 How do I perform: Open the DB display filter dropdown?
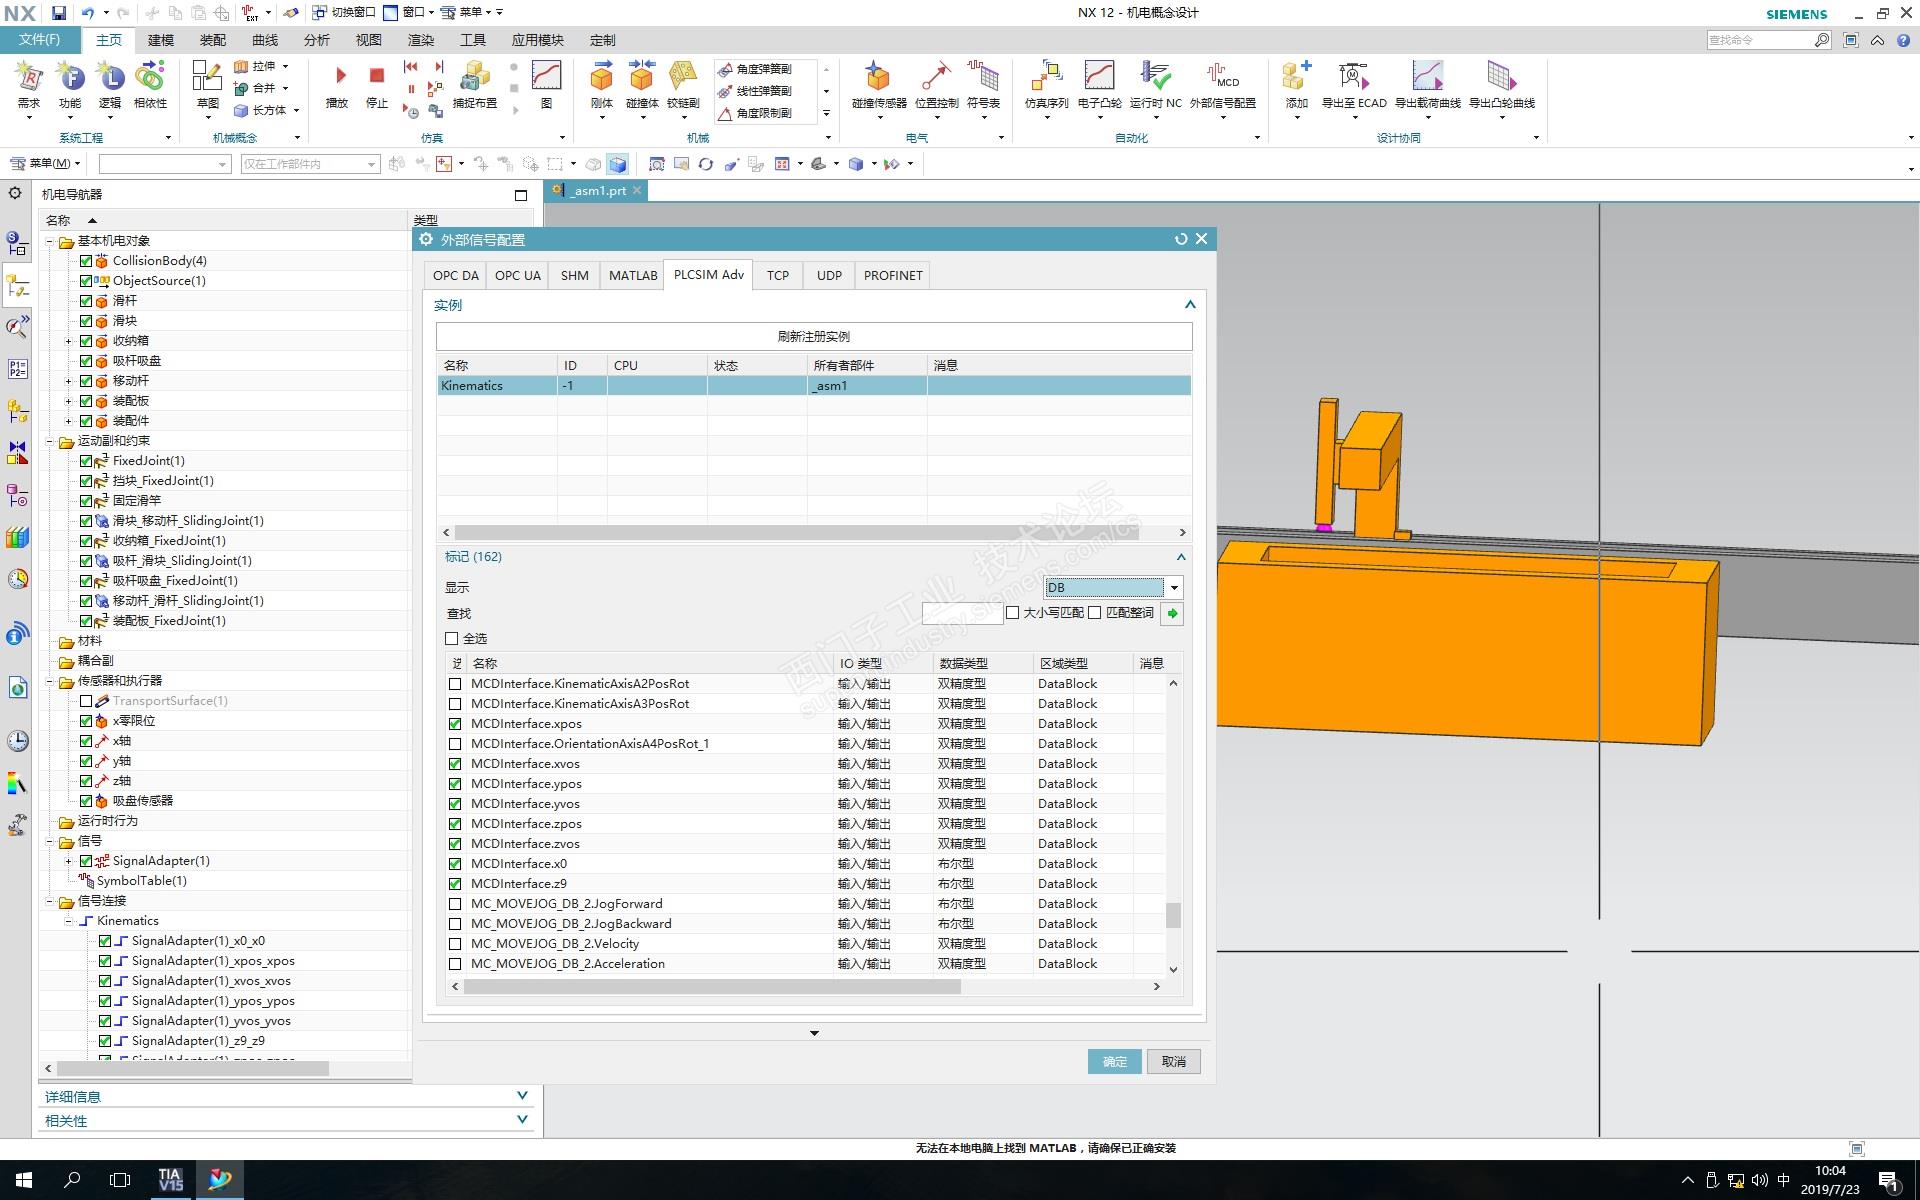1174,588
